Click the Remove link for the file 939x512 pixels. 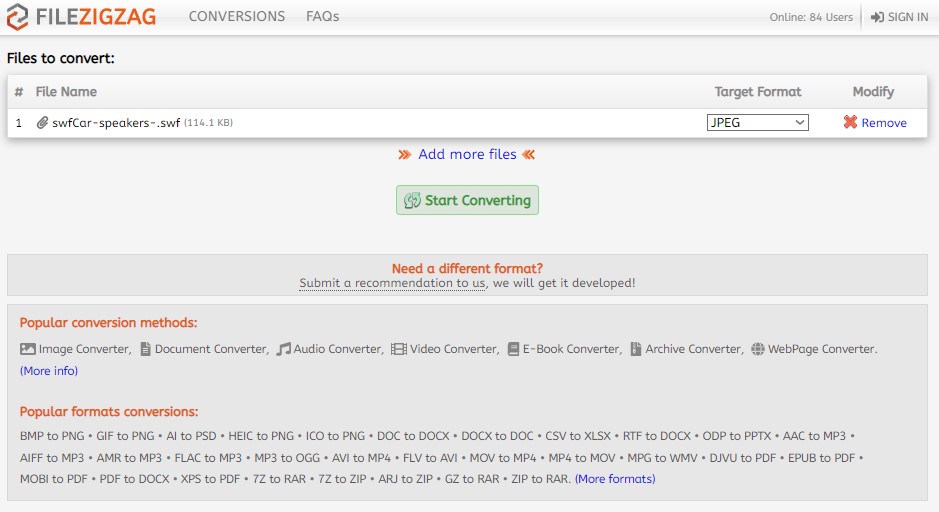pos(884,123)
